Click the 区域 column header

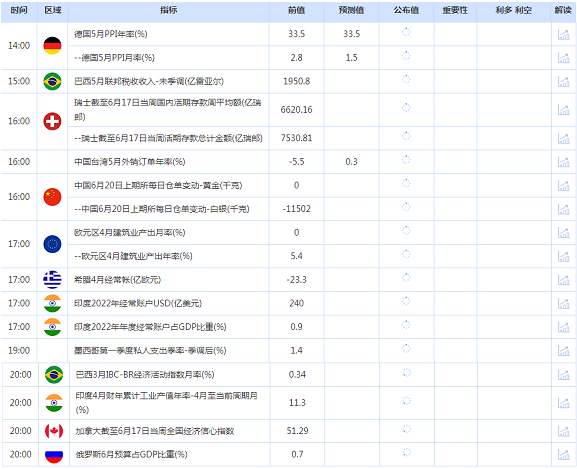pos(52,10)
